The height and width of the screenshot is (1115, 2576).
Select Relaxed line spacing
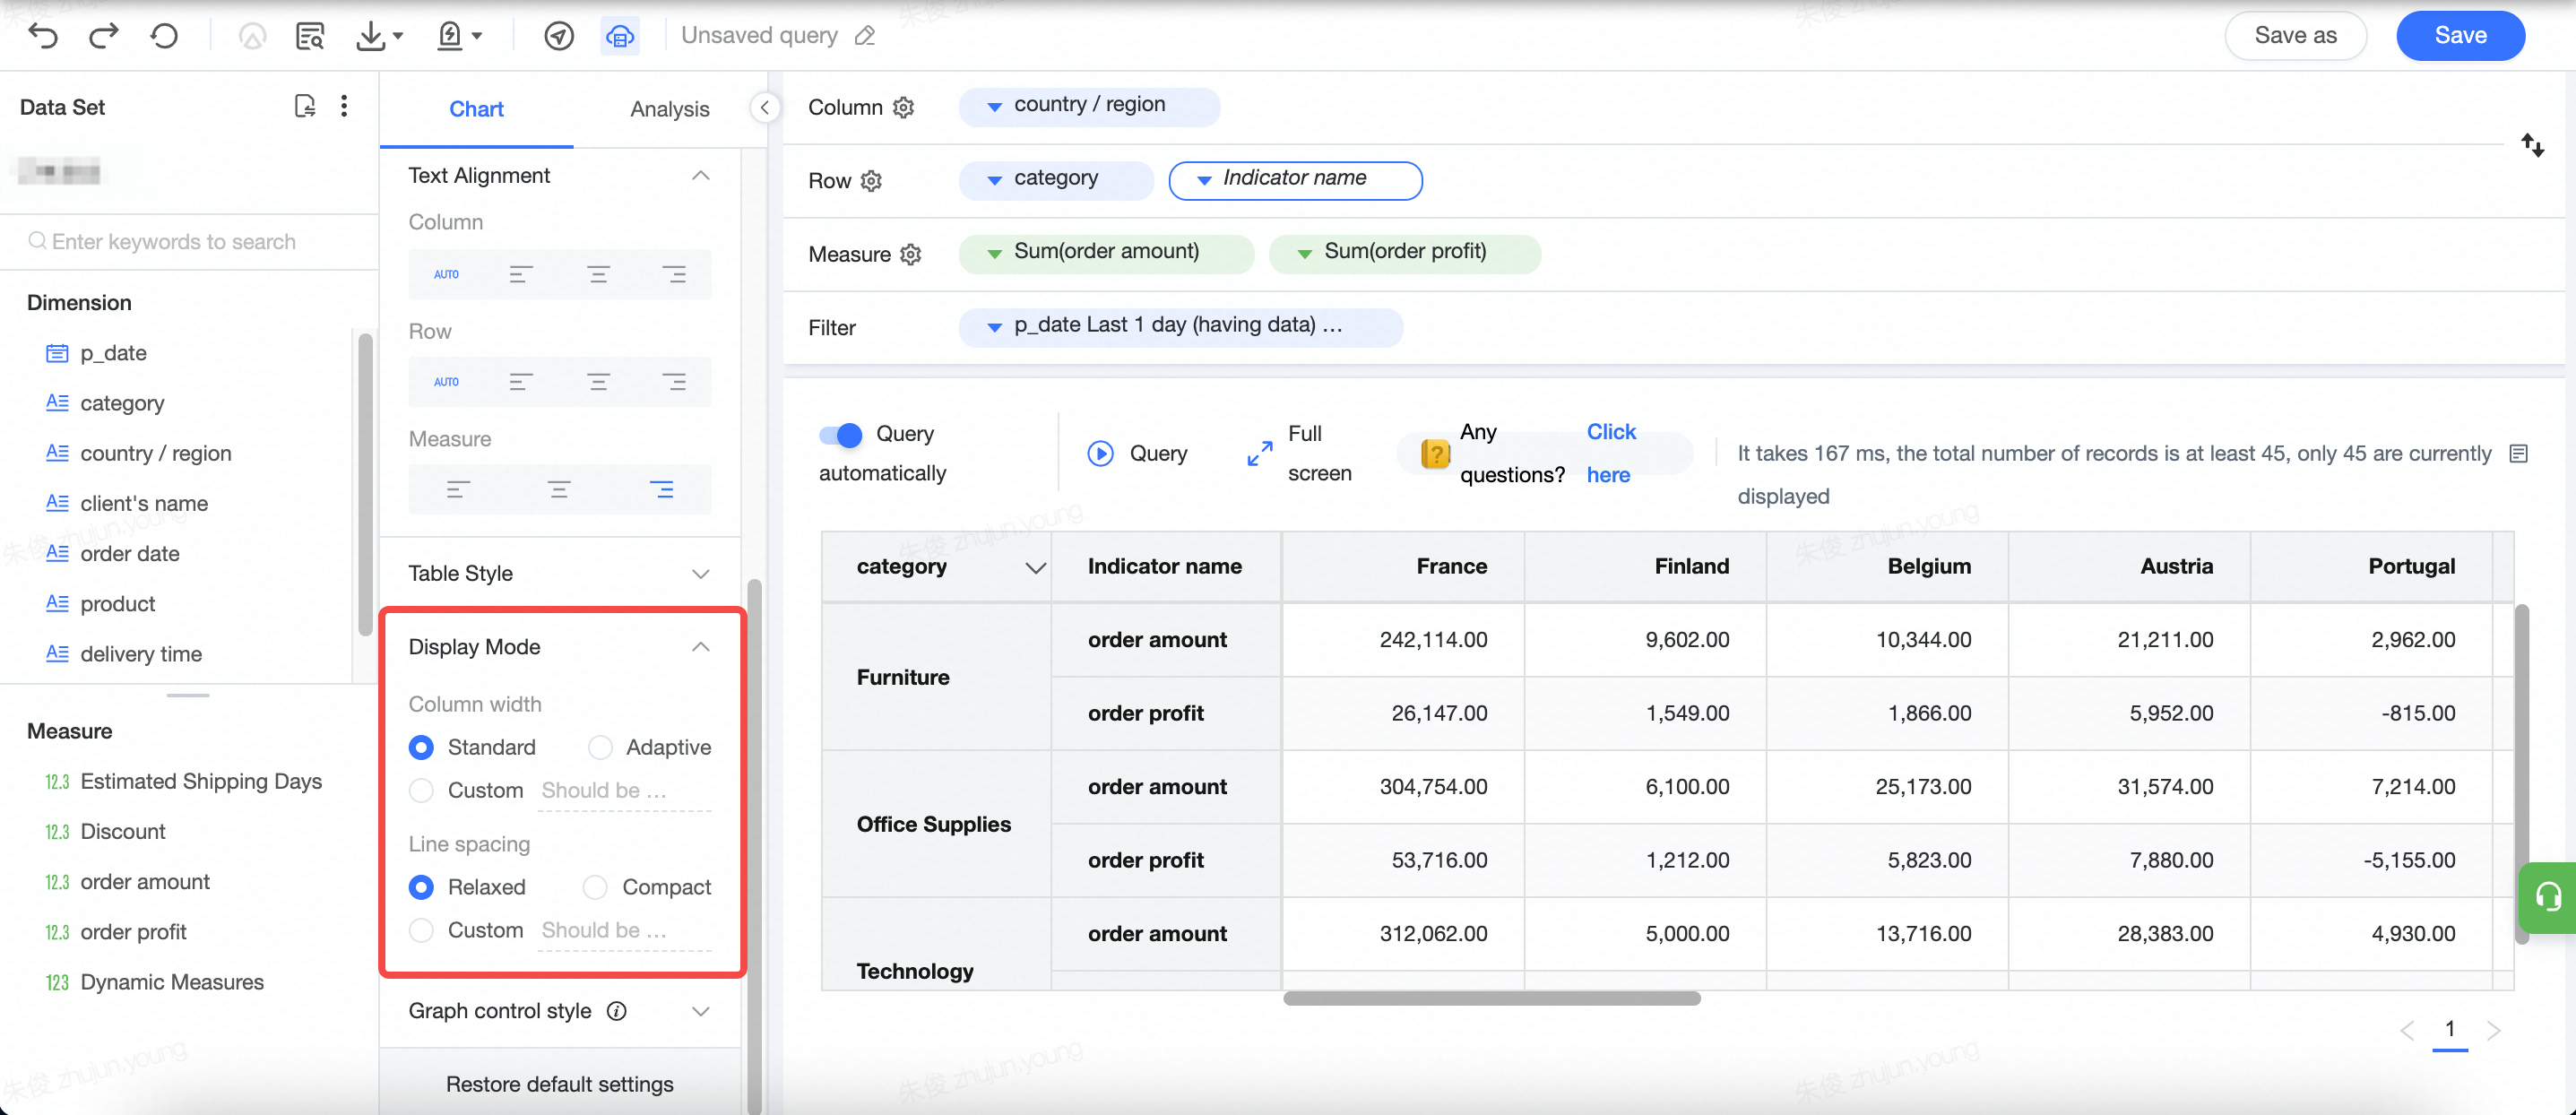pyautogui.click(x=421, y=887)
